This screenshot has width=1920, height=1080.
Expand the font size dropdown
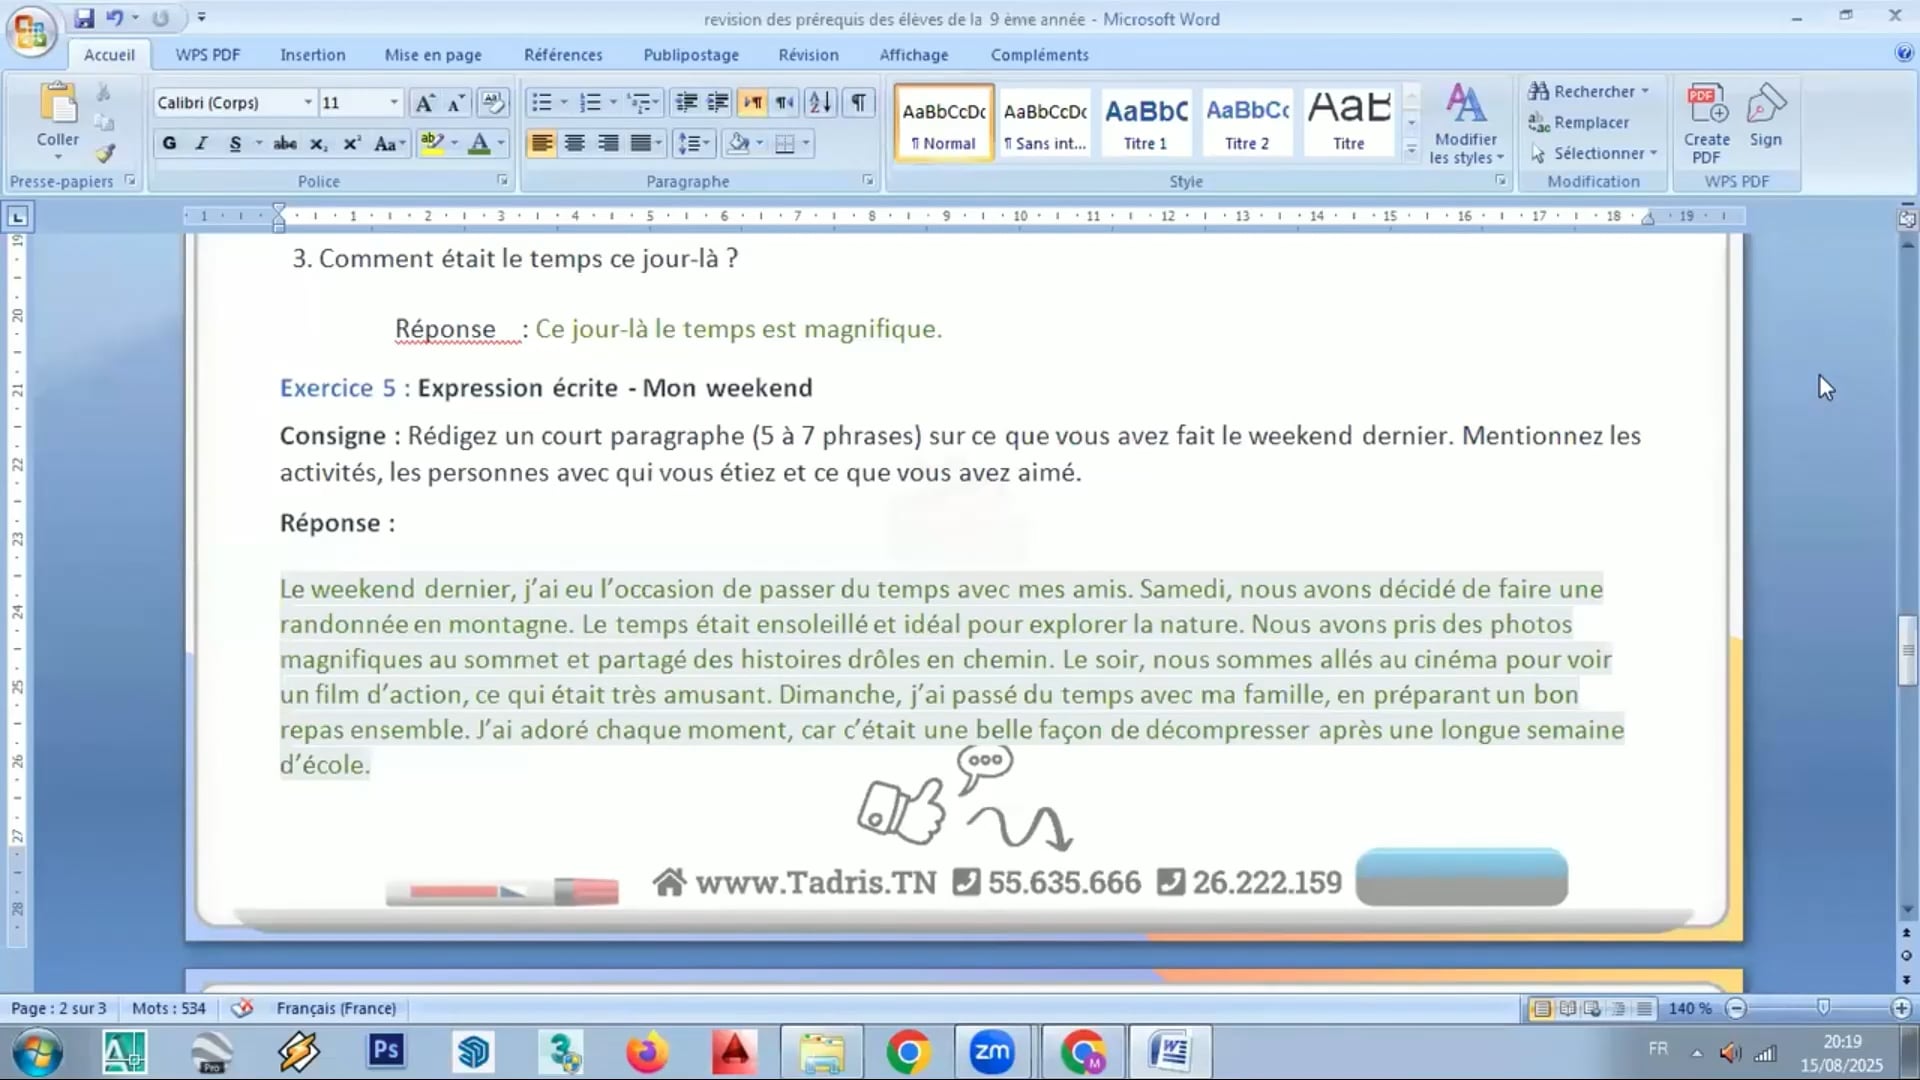394,103
